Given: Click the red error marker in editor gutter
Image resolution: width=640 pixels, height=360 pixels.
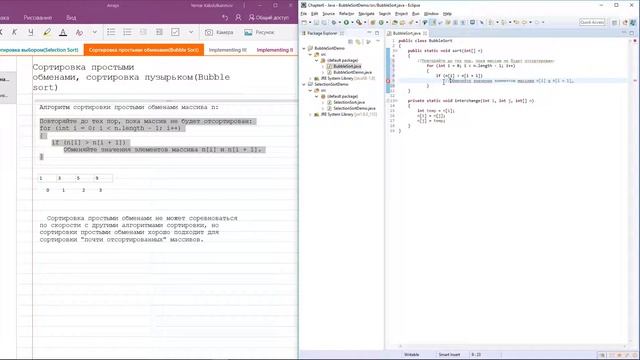Looking at the screenshot, I should [388, 81].
